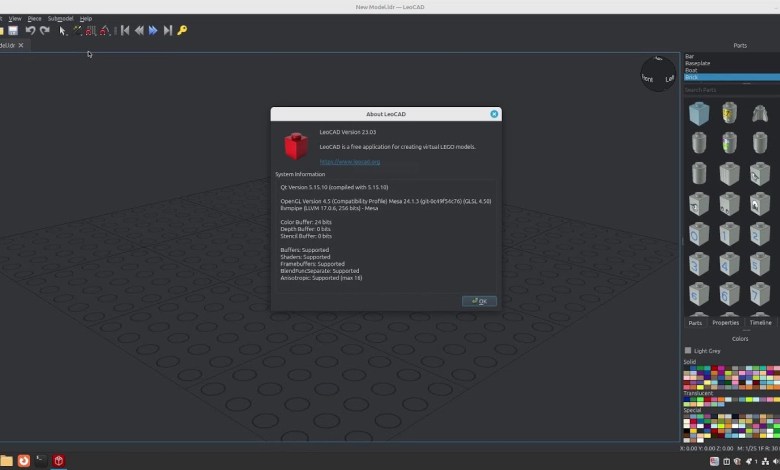Redo the last undone action
The width and height of the screenshot is (780, 470).
(45, 30)
